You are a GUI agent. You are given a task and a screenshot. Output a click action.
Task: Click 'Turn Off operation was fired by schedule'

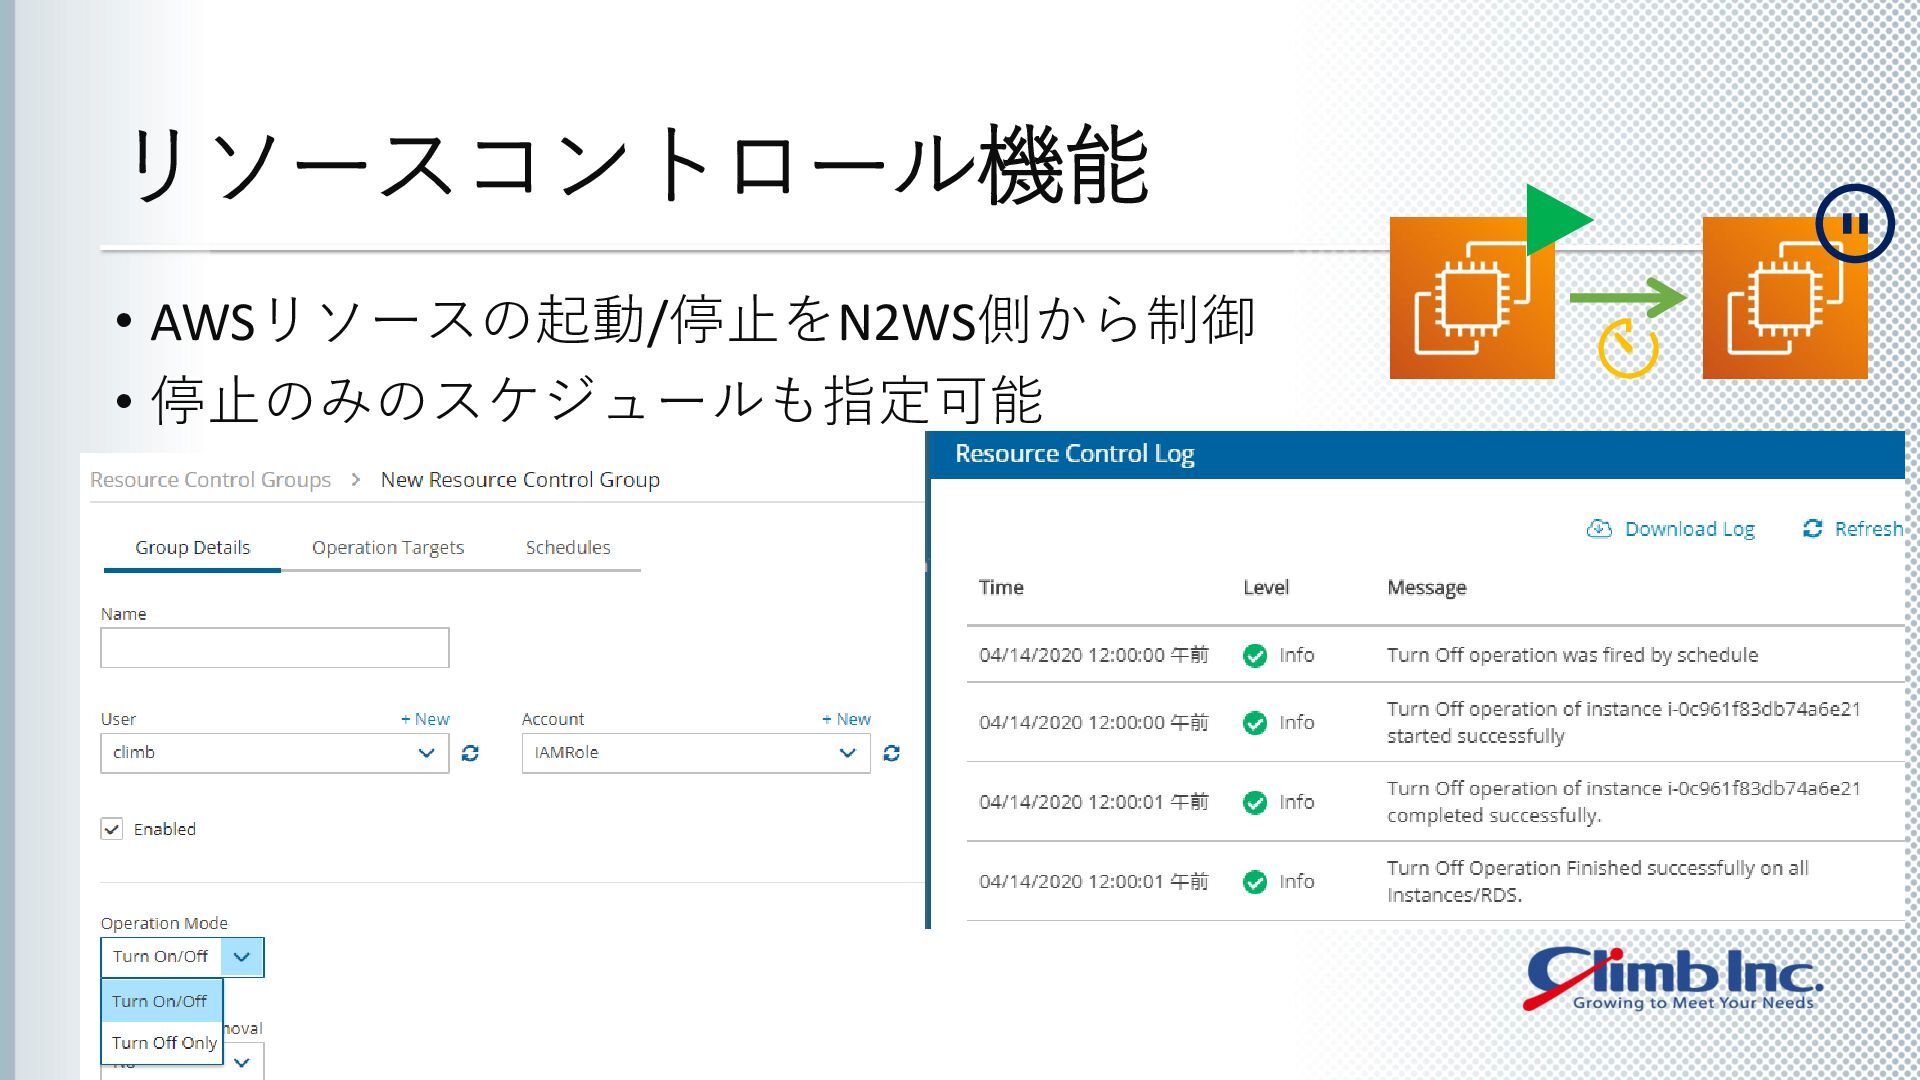coord(1572,655)
